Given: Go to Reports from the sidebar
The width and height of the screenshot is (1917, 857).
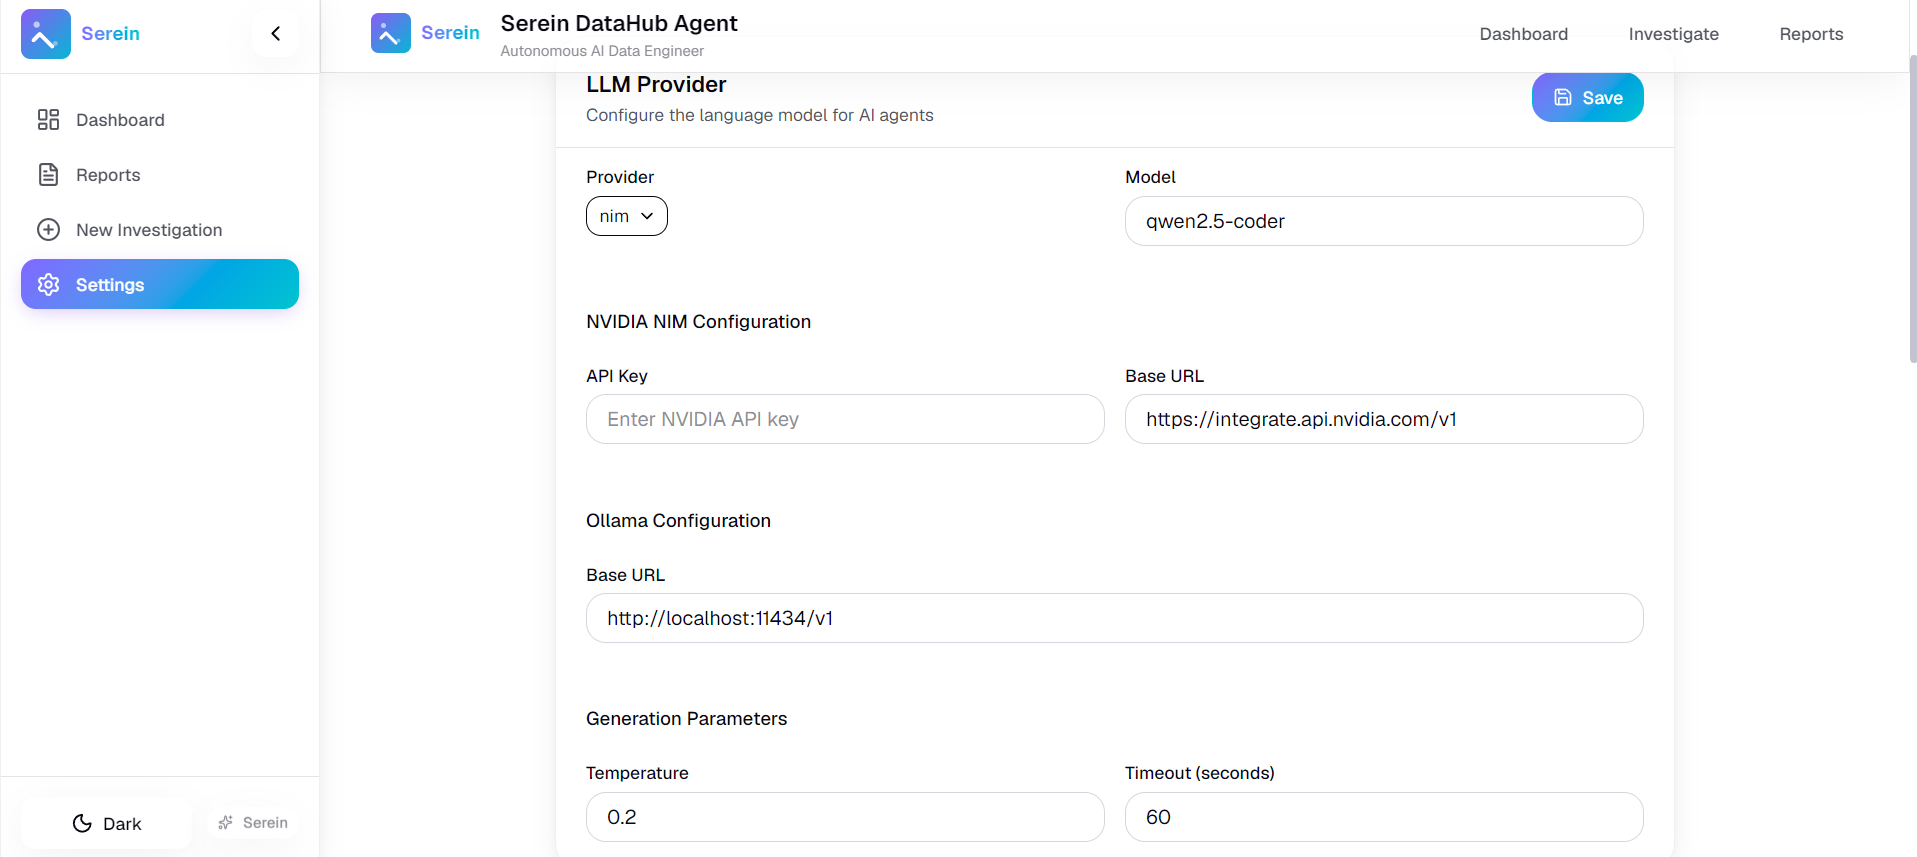Looking at the screenshot, I should (160, 175).
